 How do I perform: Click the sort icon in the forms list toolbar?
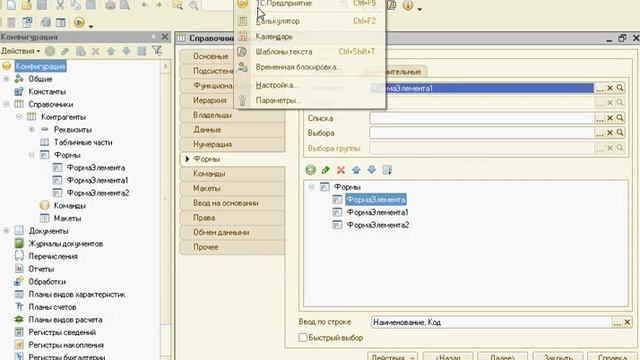pyautogui.click(x=387, y=170)
